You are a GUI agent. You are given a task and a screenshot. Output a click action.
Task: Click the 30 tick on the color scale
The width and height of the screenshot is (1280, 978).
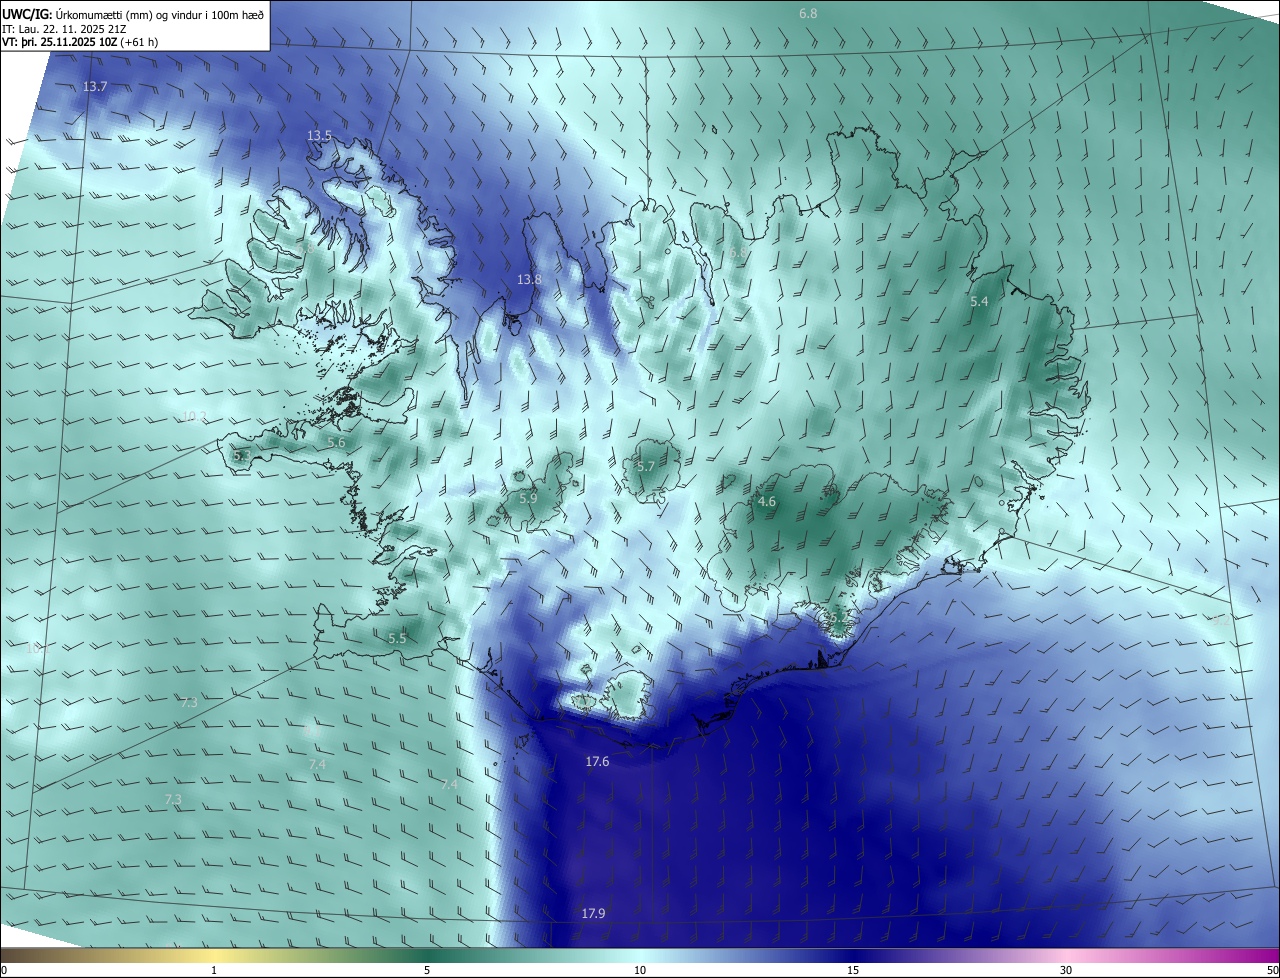pyautogui.click(x=1066, y=971)
